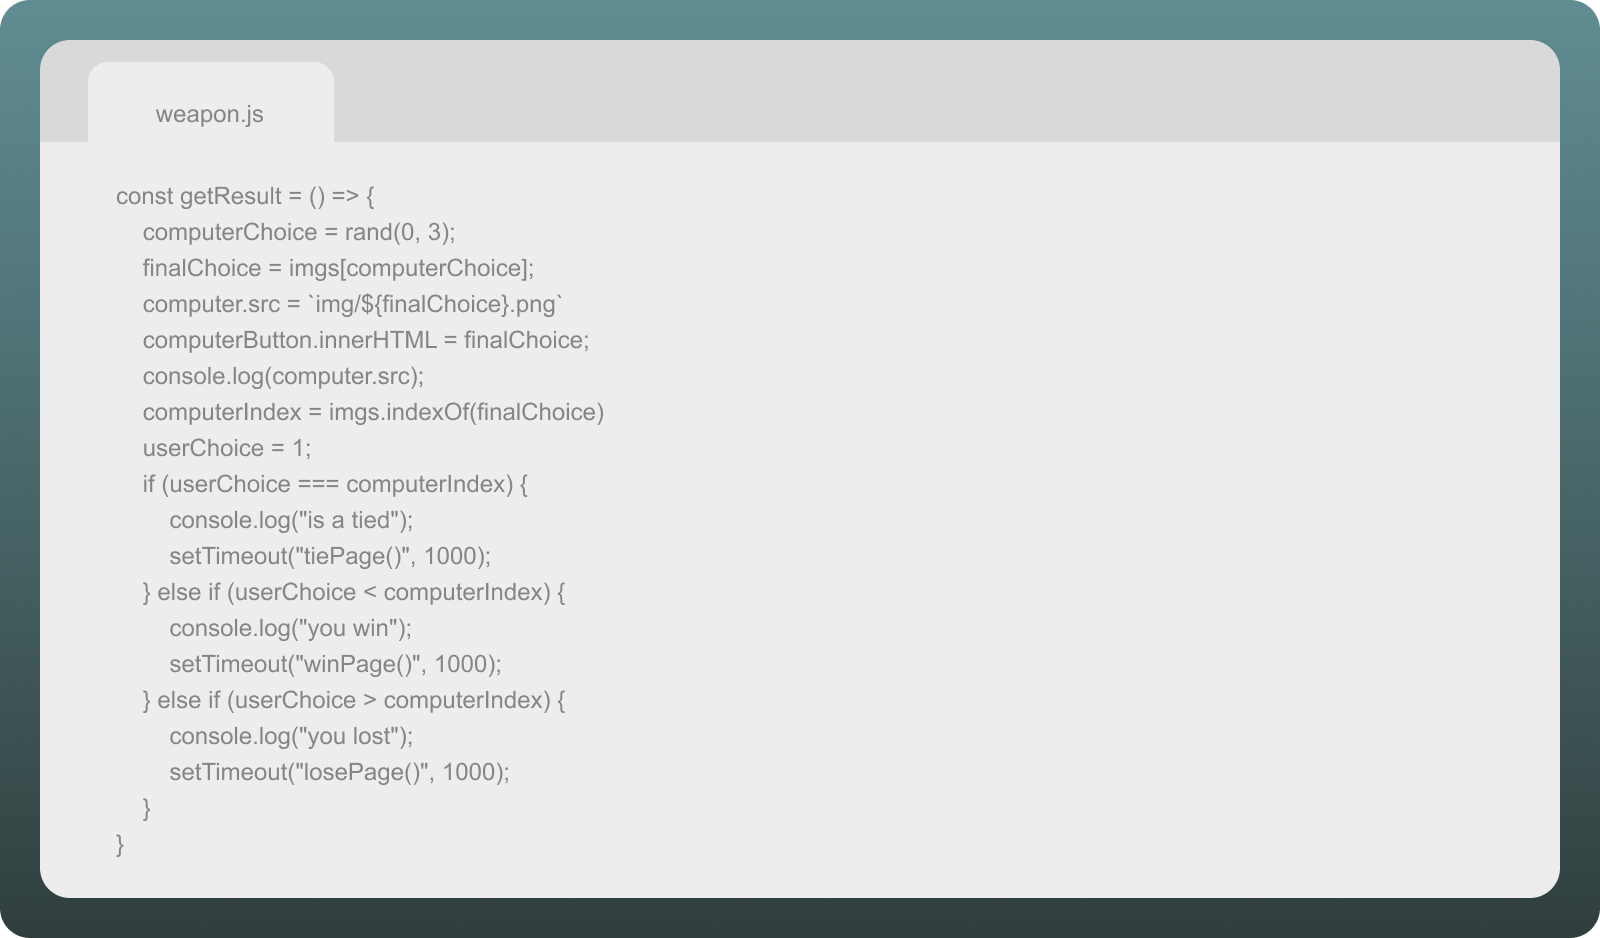Viewport: 1600px width, 938px height.
Task: Place cursor on finalChoice = imgs[computerChoice] line
Action: [x=338, y=268]
